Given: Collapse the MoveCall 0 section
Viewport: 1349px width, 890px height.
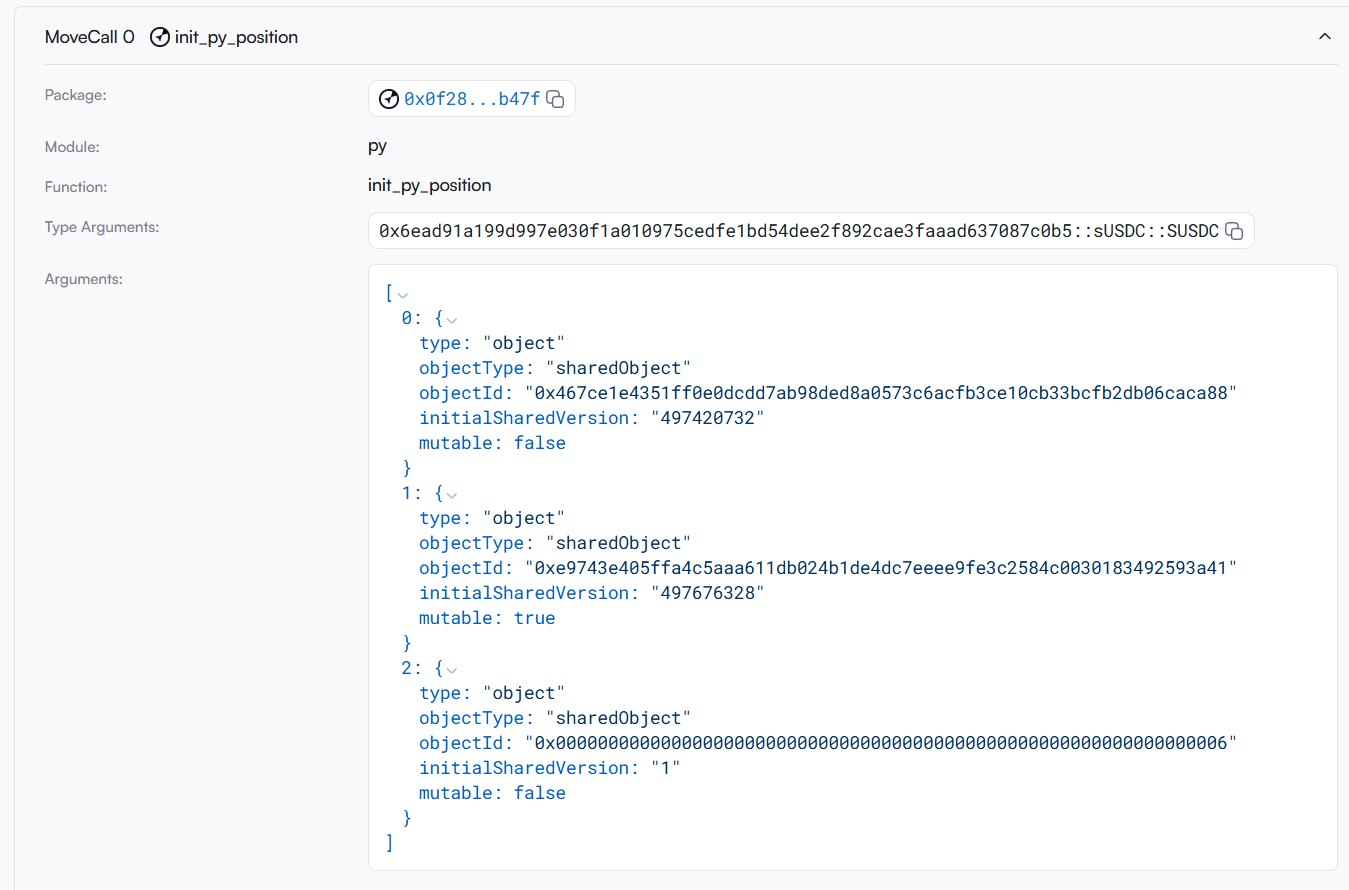Looking at the screenshot, I should [1324, 37].
